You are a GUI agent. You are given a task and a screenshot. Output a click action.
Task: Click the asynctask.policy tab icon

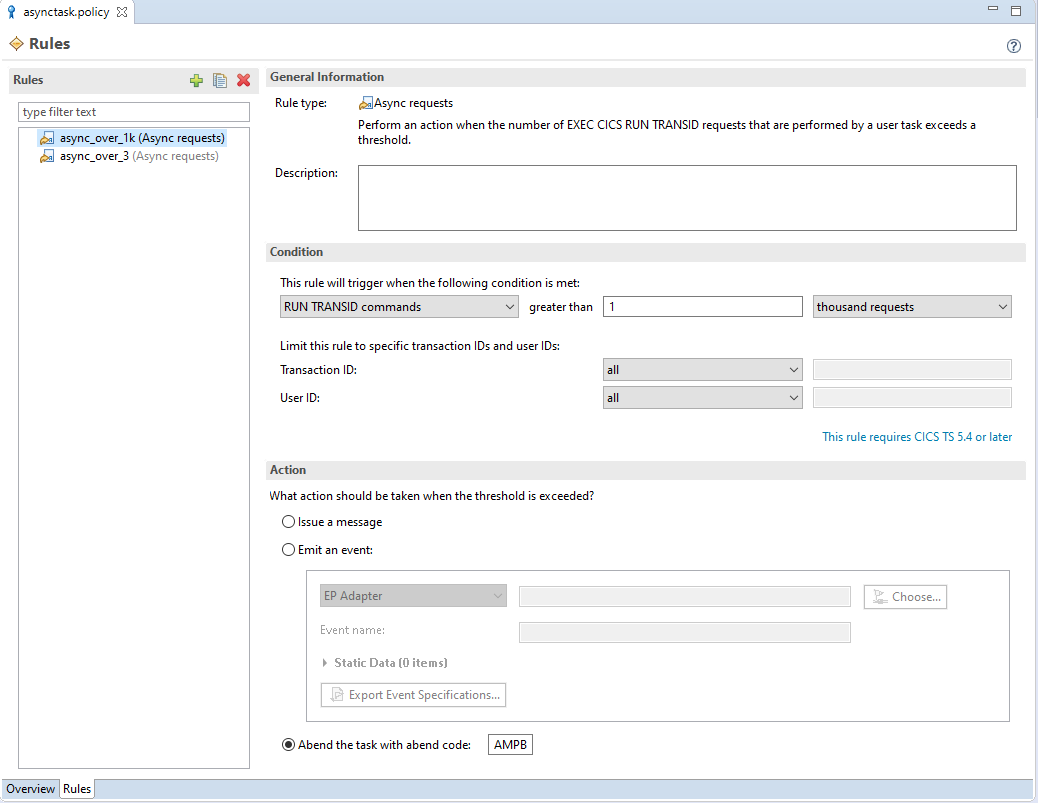10,13
